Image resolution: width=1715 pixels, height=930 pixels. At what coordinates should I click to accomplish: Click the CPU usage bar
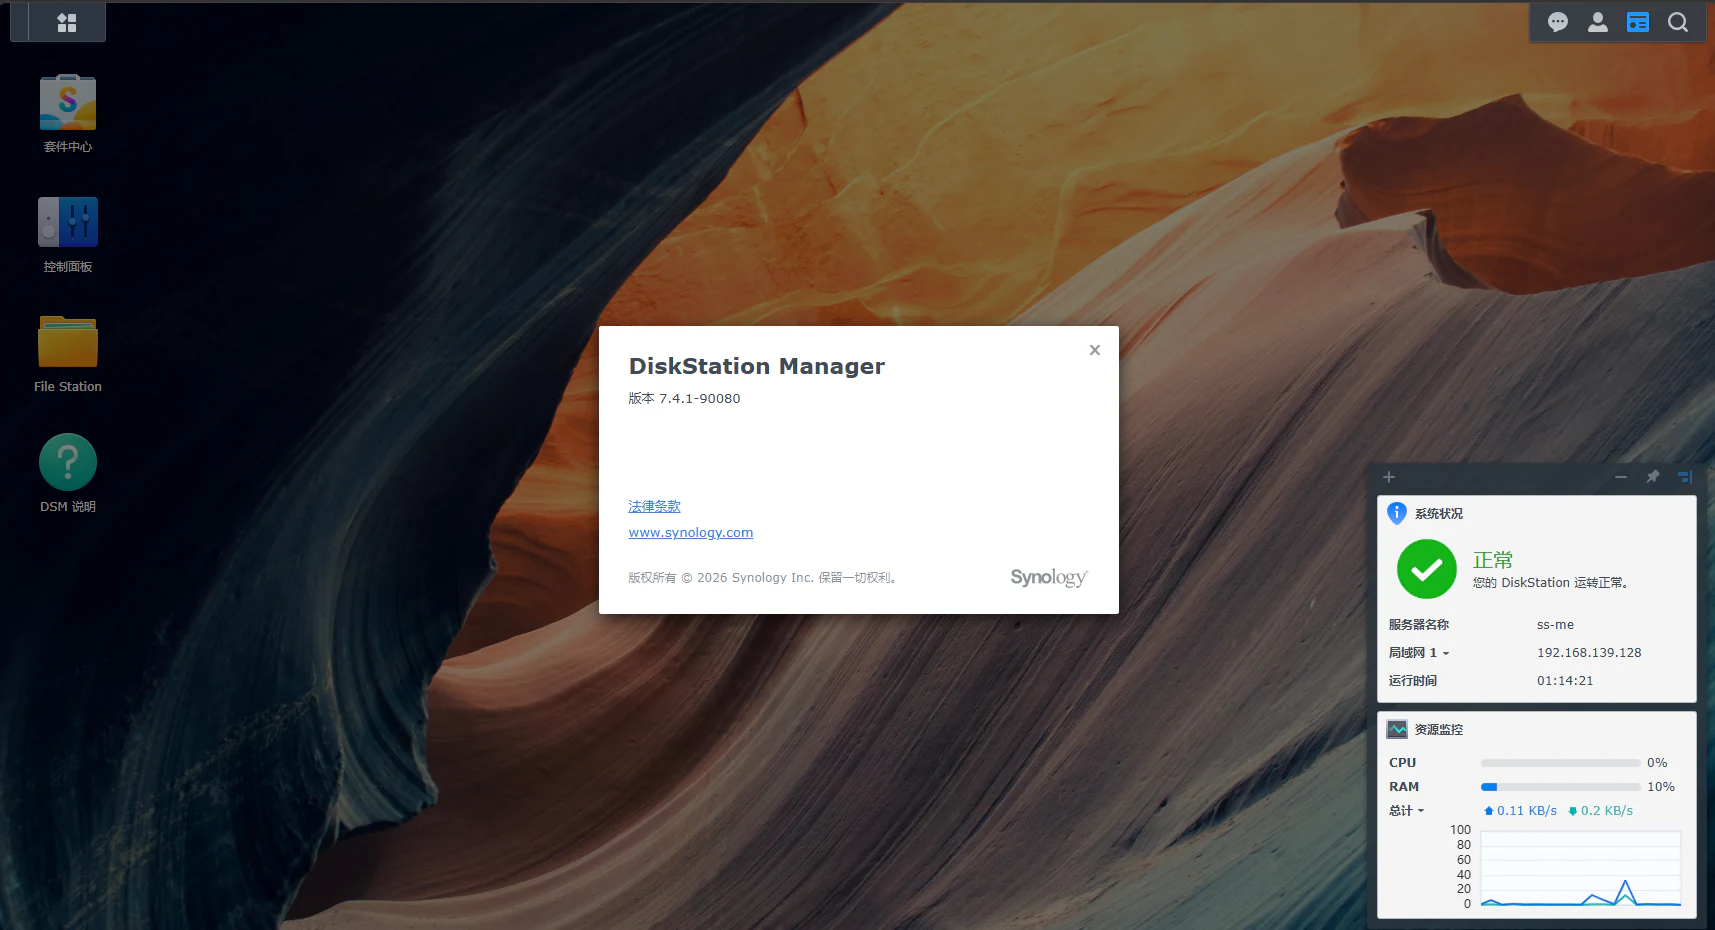point(1561,763)
